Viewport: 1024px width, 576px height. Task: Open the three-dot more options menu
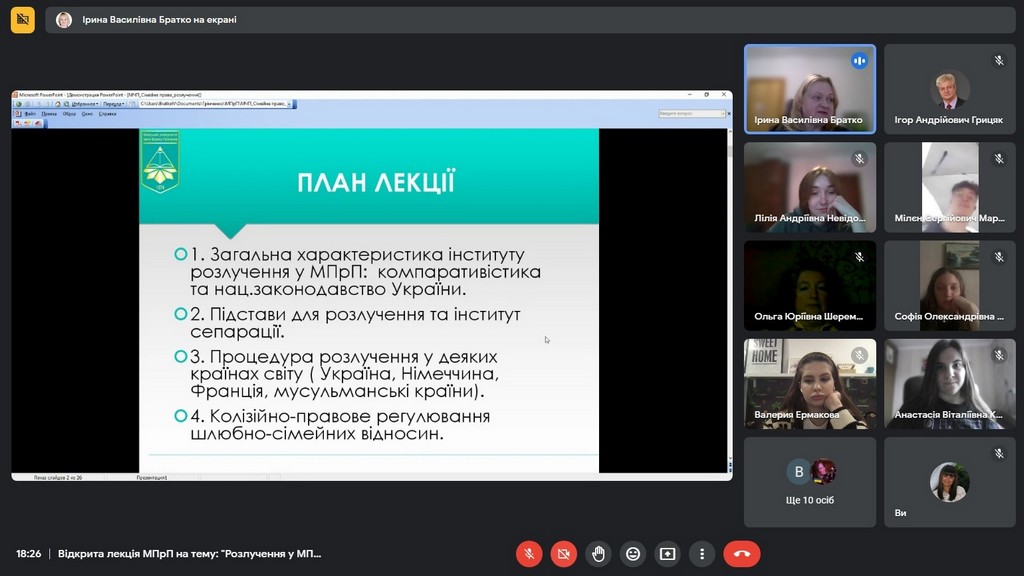point(702,553)
